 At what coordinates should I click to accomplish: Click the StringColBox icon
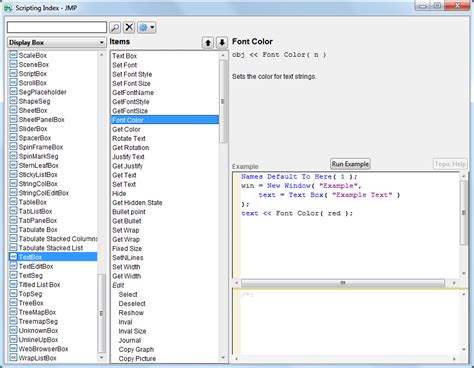[13, 183]
